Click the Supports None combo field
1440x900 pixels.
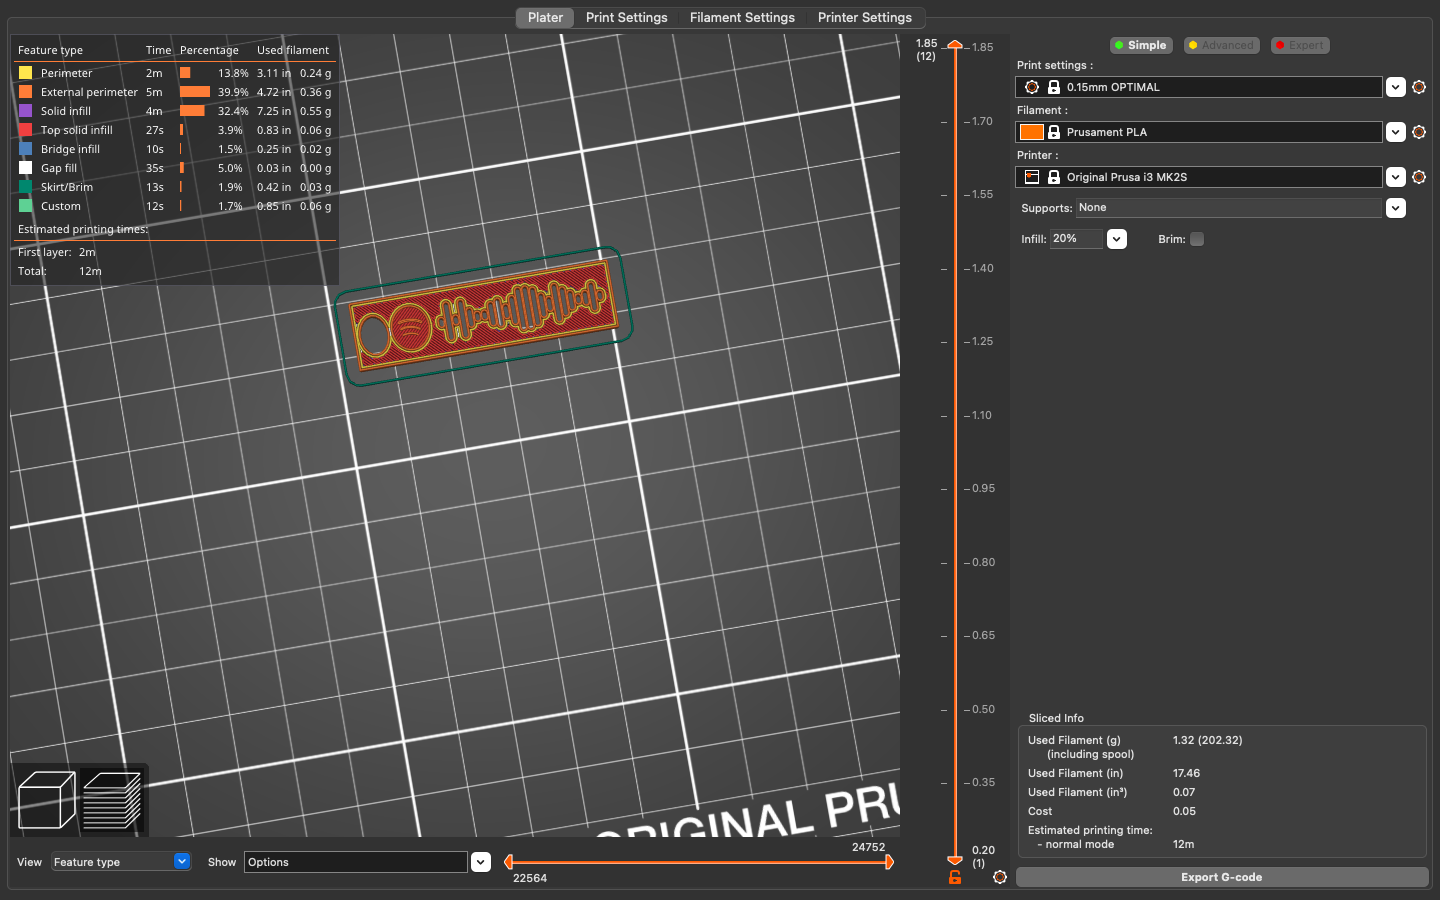coord(1229,208)
